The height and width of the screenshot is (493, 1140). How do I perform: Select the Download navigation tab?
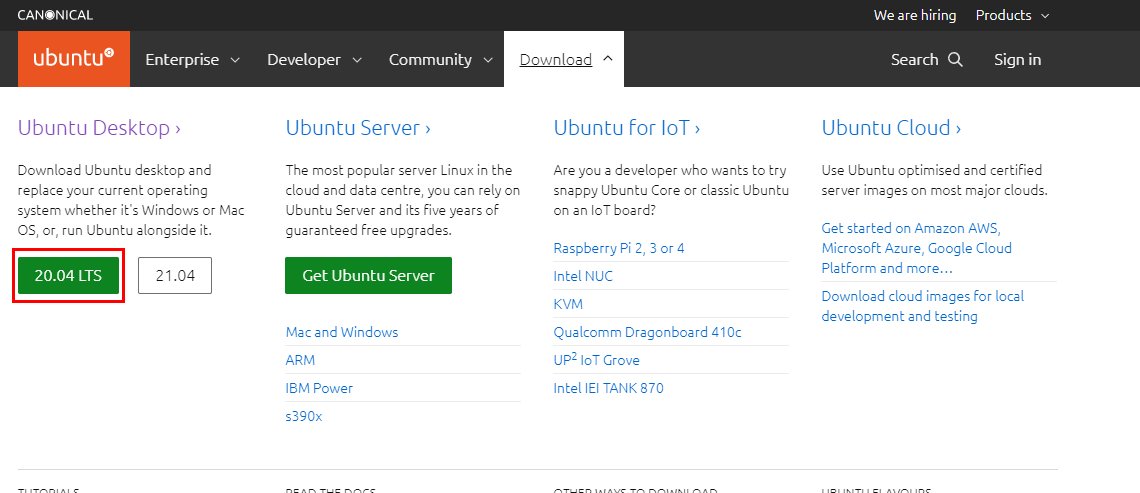point(564,60)
